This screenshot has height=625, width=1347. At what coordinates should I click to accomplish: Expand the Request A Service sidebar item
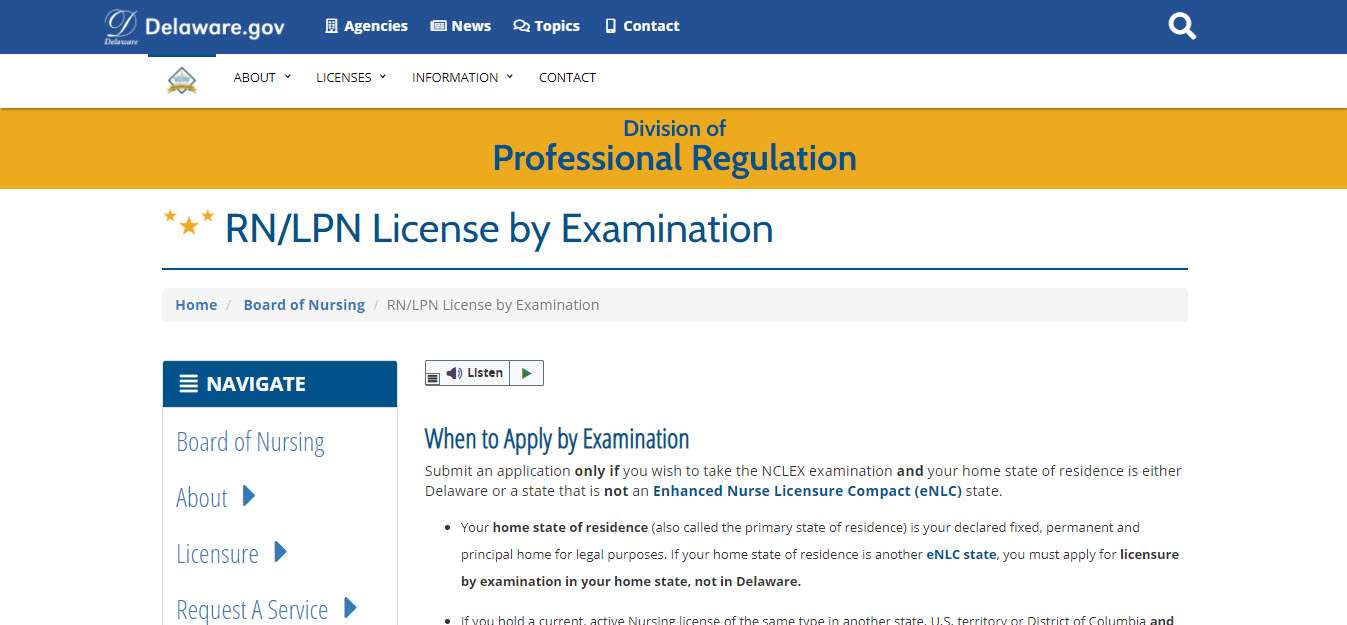[x=350, y=609]
